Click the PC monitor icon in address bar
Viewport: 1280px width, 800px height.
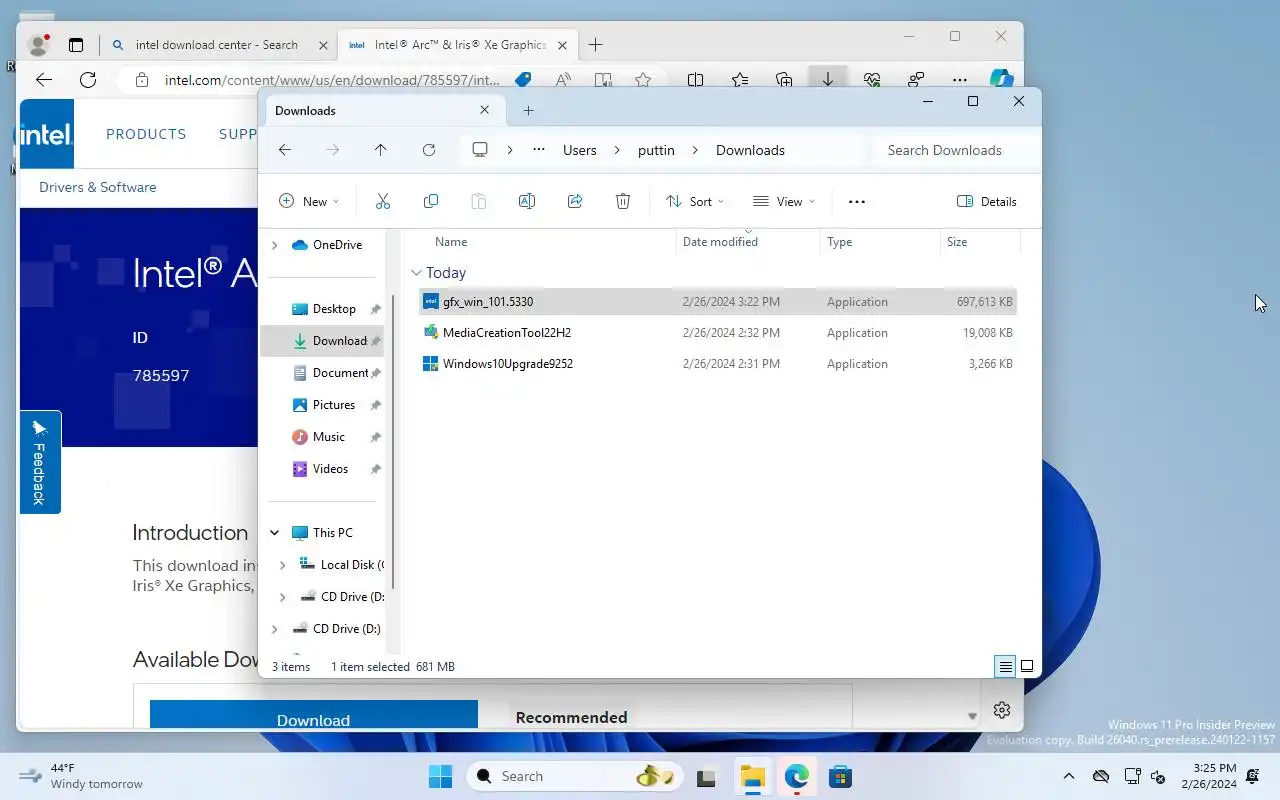coord(480,150)
